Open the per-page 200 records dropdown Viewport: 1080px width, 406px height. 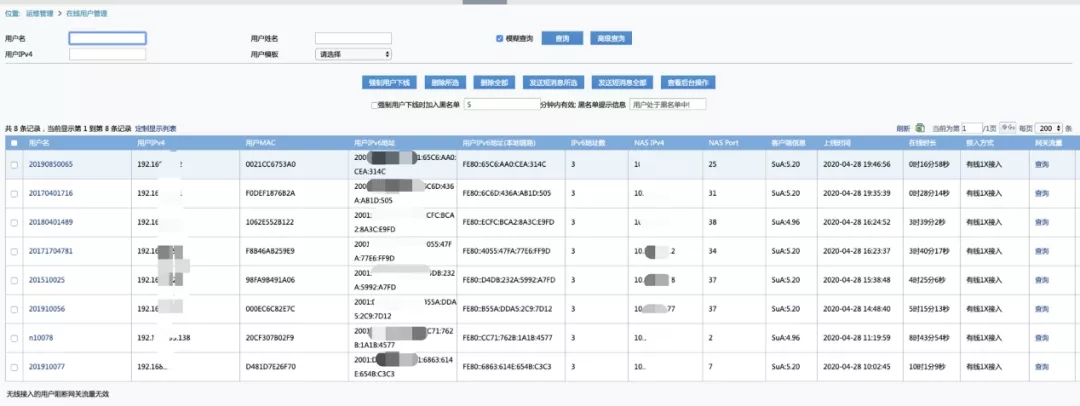click(x=1050, y=129)
